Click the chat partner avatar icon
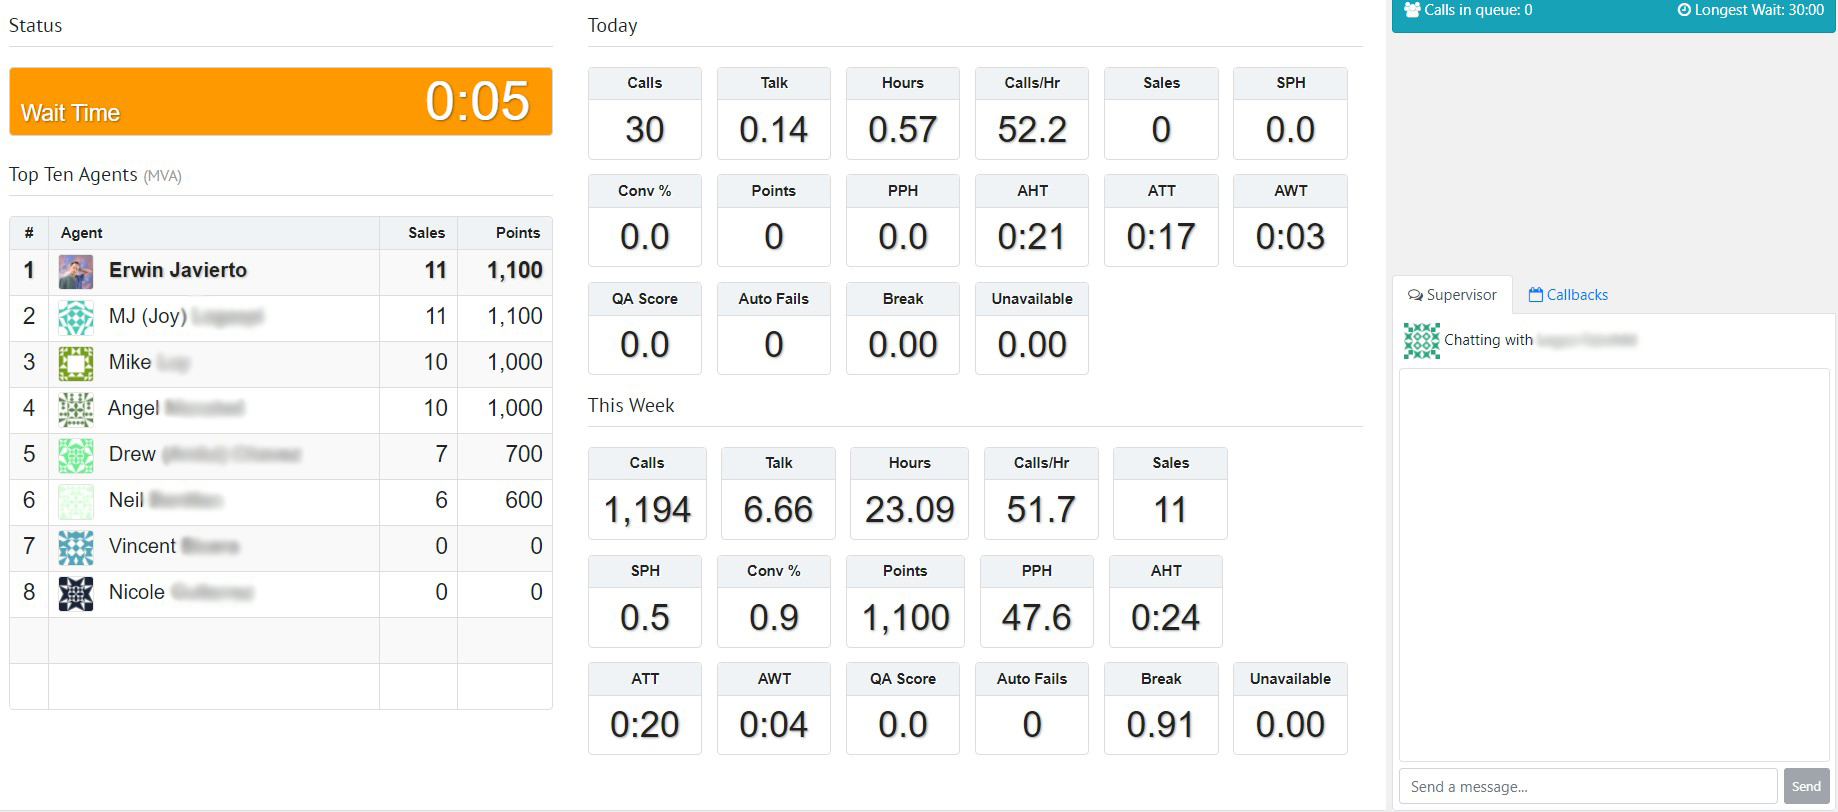 (1421, 341)
